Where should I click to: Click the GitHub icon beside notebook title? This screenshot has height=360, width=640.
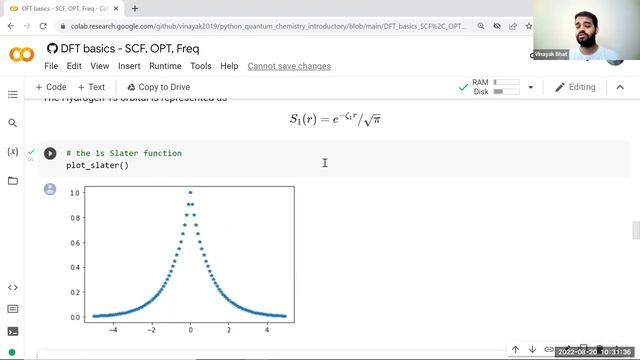(x=52, y=49)
